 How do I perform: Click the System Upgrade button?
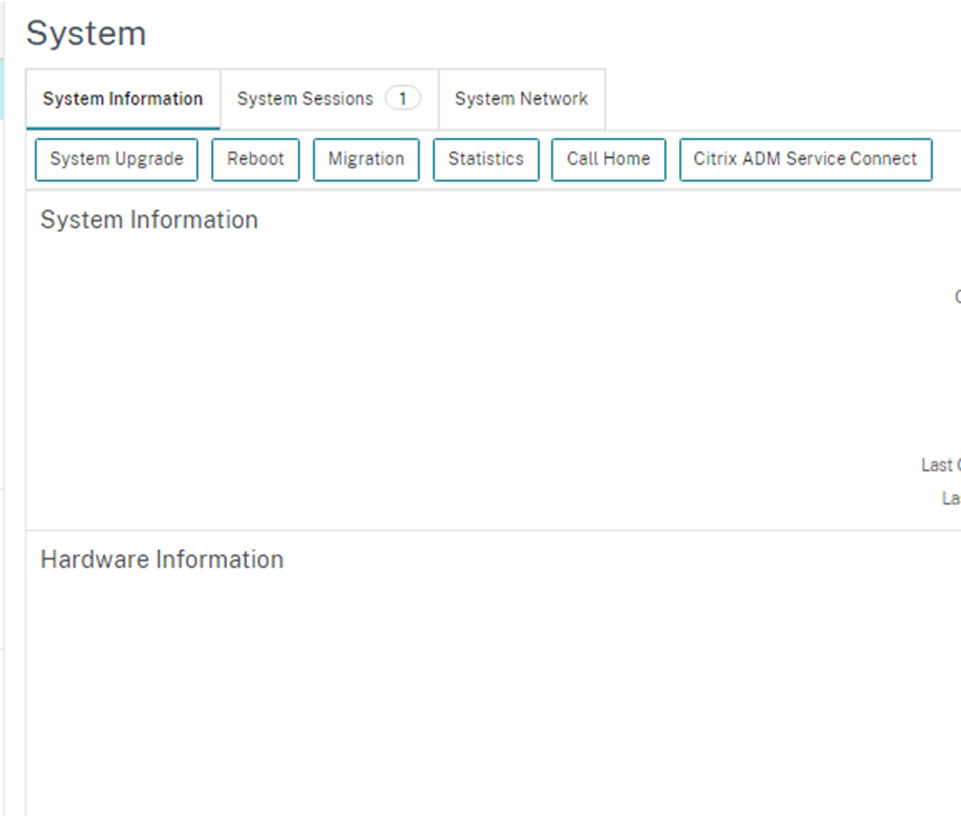click(116, 159)
